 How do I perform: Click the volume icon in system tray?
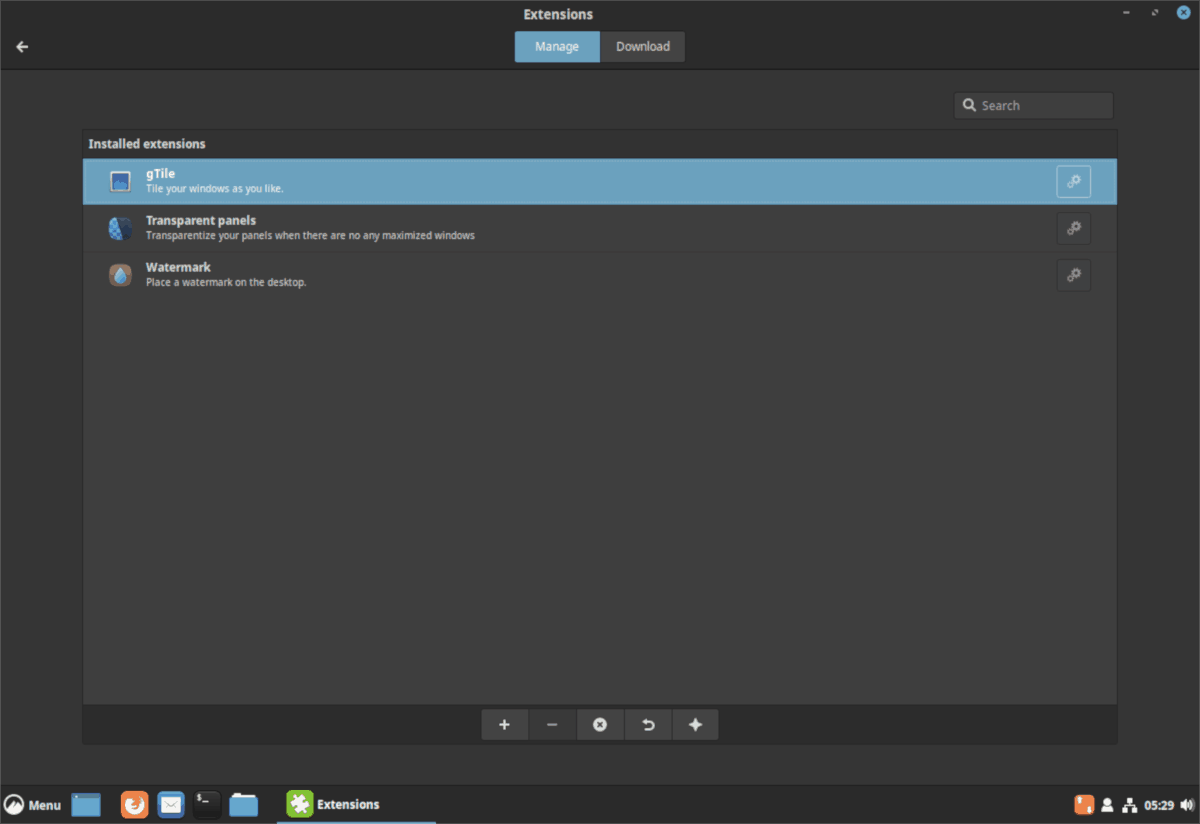pyautogui.click(x=1186, y=804)
